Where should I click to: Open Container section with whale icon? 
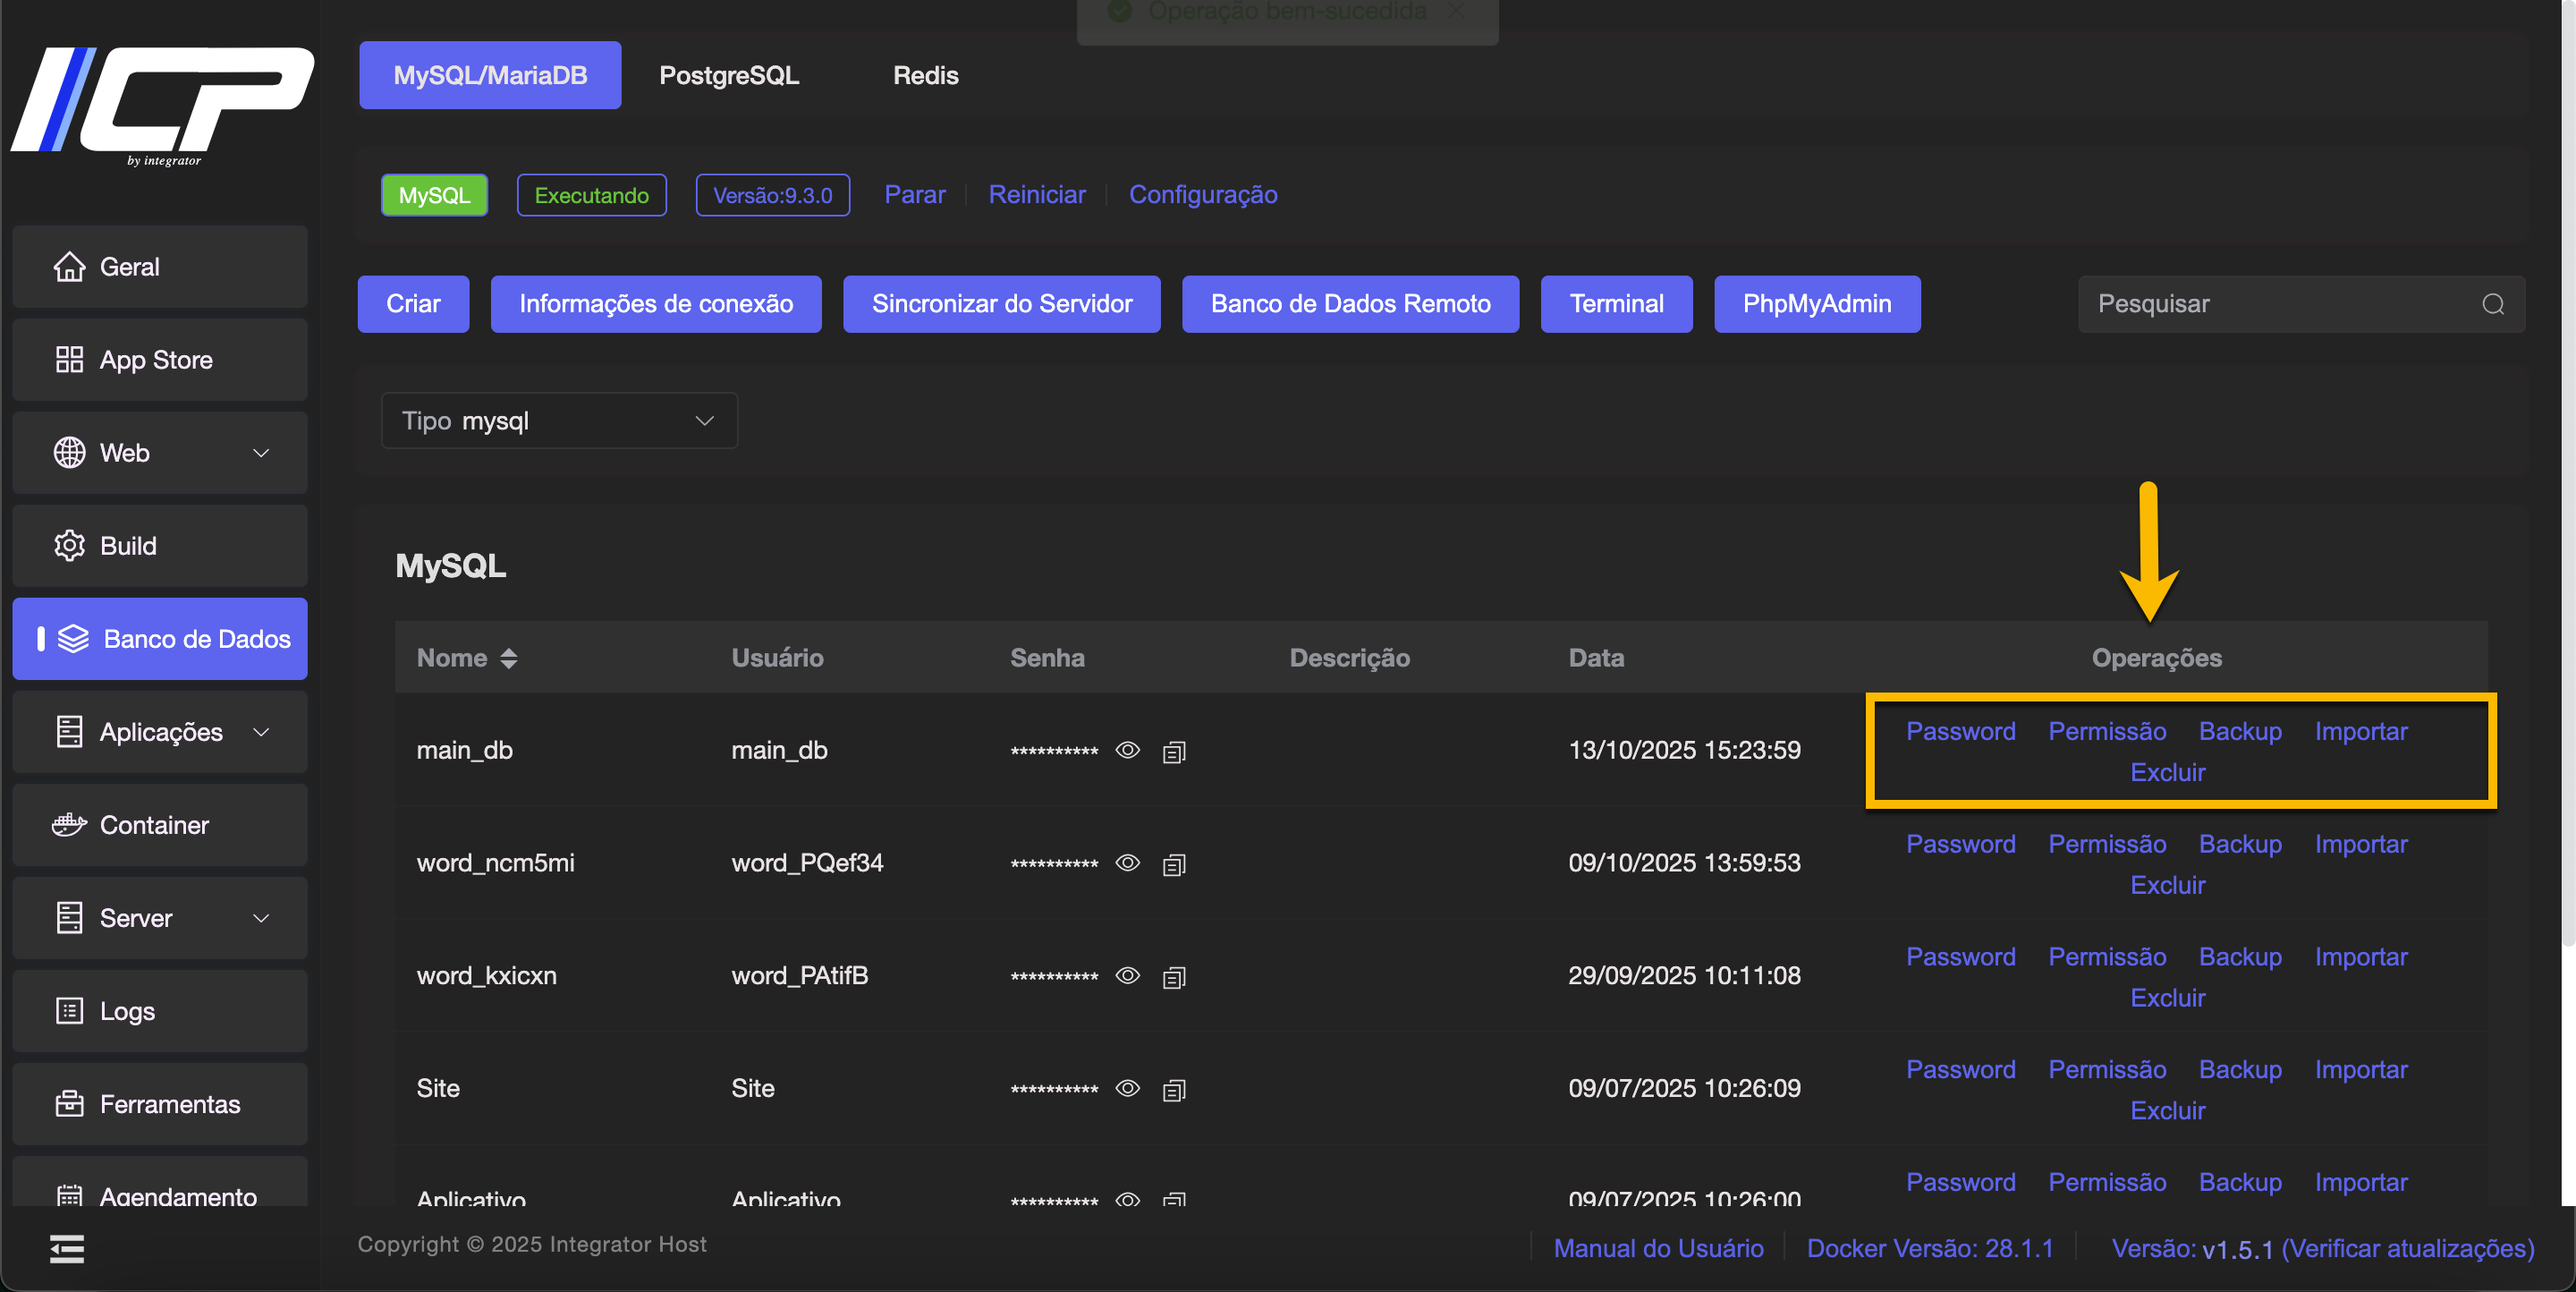(x=69, y=825)
